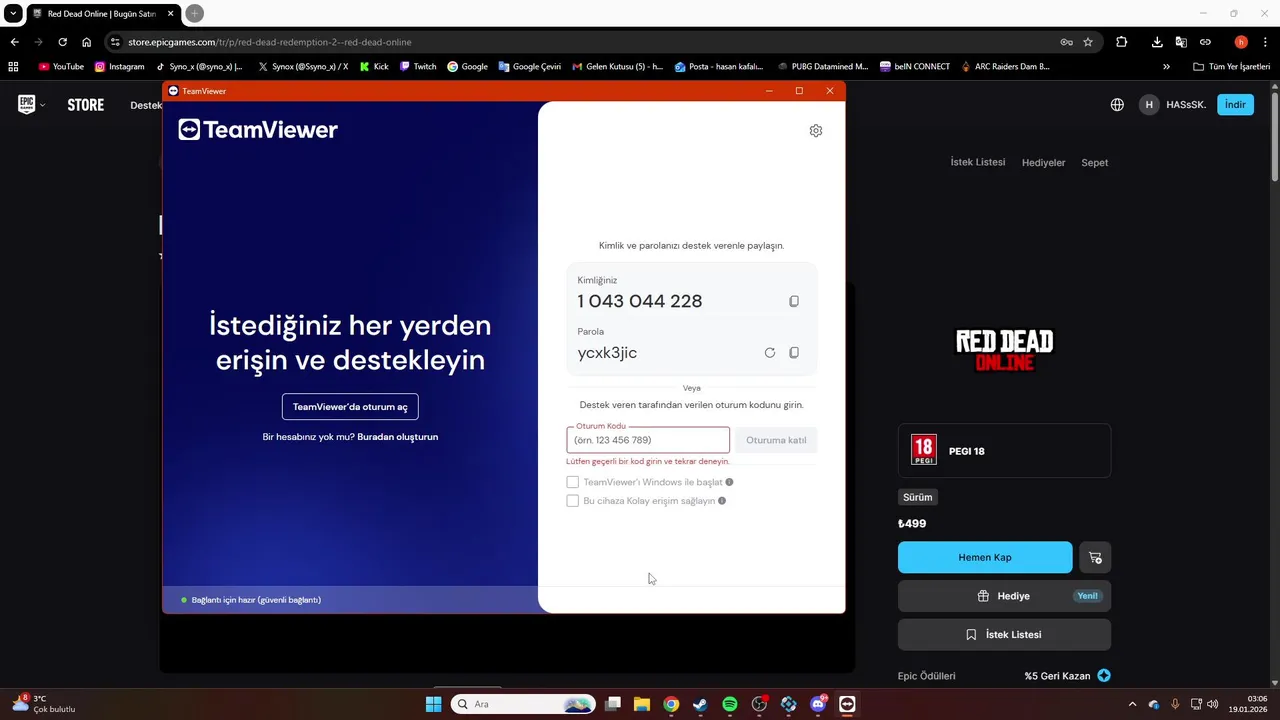This screenshot has width=1280, height=720.
Task: Open Discord from the taskbar
Action: [x=818, y=704]
